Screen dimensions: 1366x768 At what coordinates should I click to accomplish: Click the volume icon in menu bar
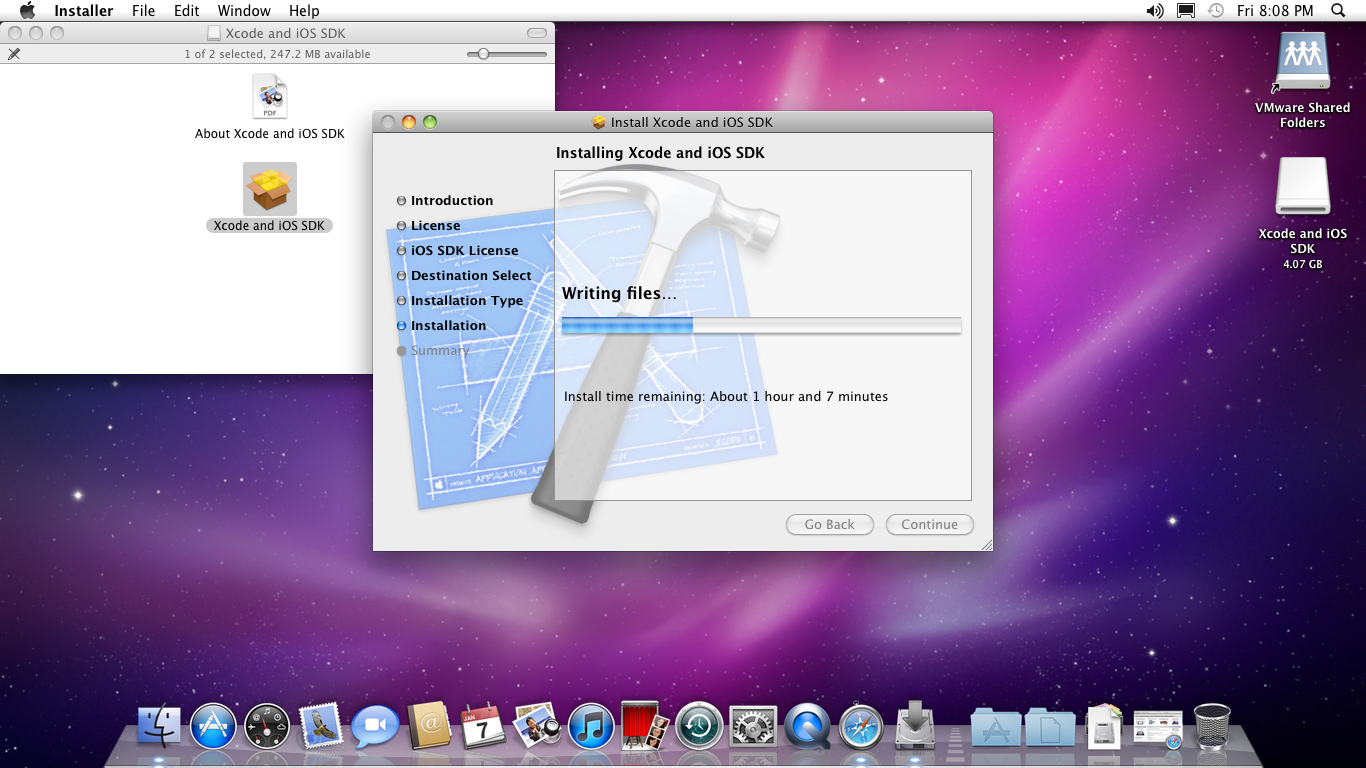1155,11
